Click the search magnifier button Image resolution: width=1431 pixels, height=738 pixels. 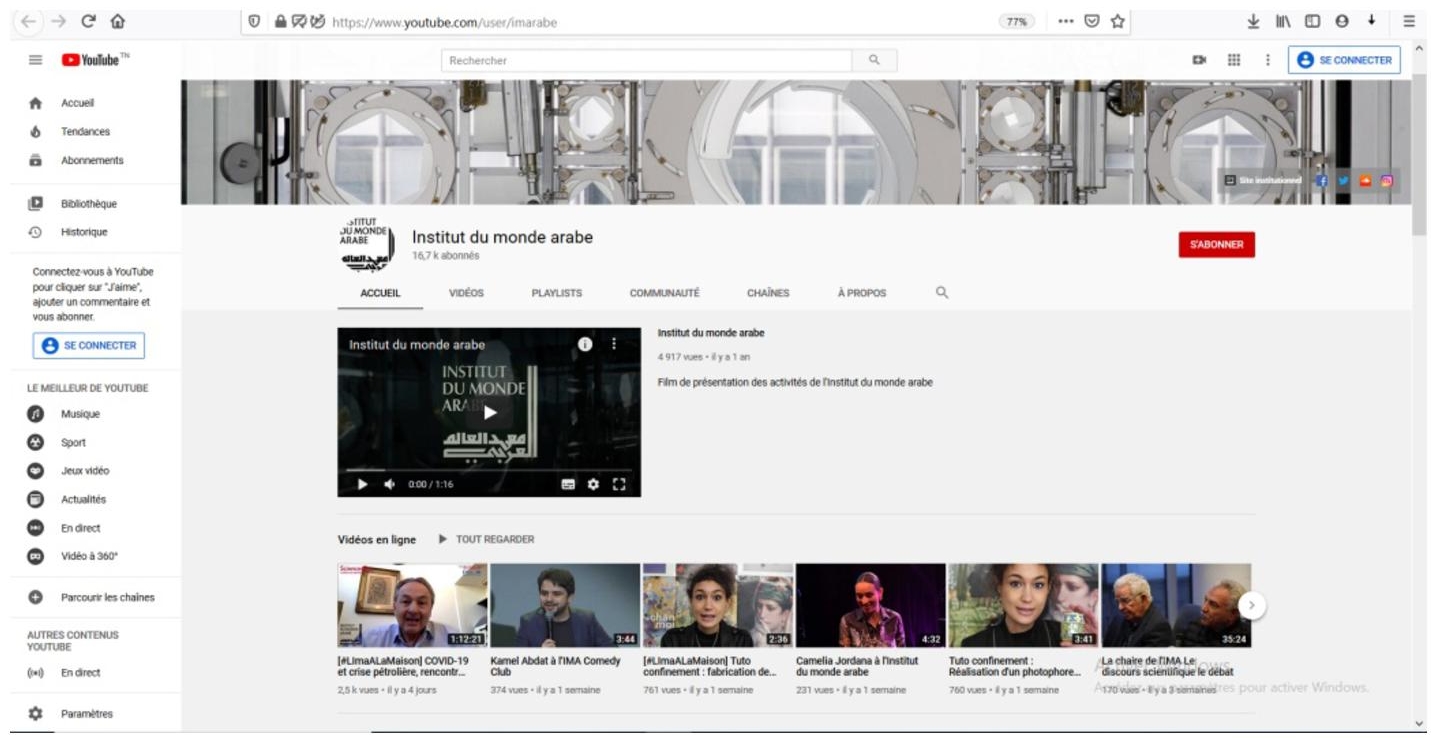tap(874, 61)
